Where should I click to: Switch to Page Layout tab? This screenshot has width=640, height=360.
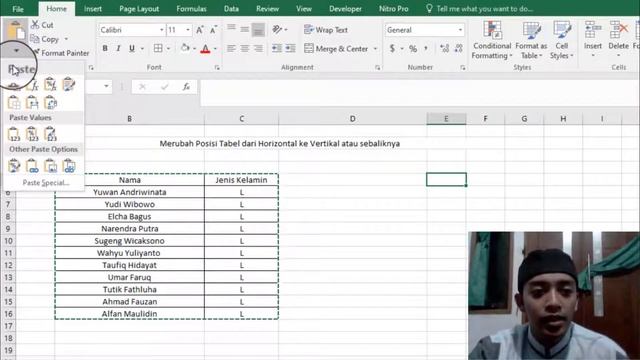coord(139,9)
